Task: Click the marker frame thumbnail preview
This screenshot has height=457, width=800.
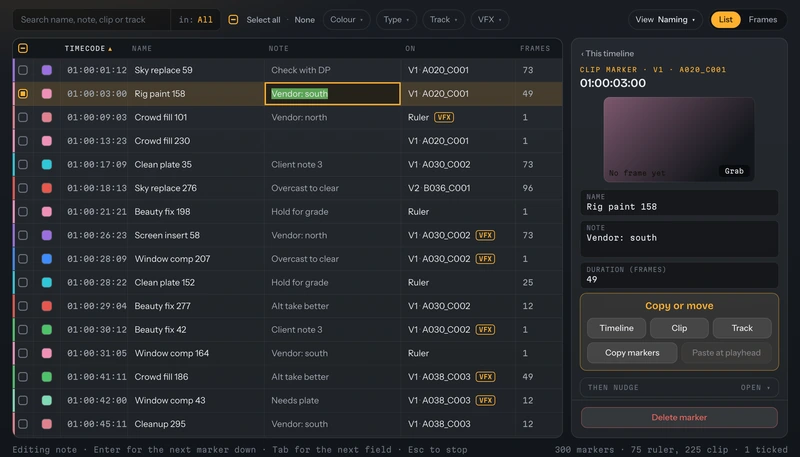Action: pos(679,140)
